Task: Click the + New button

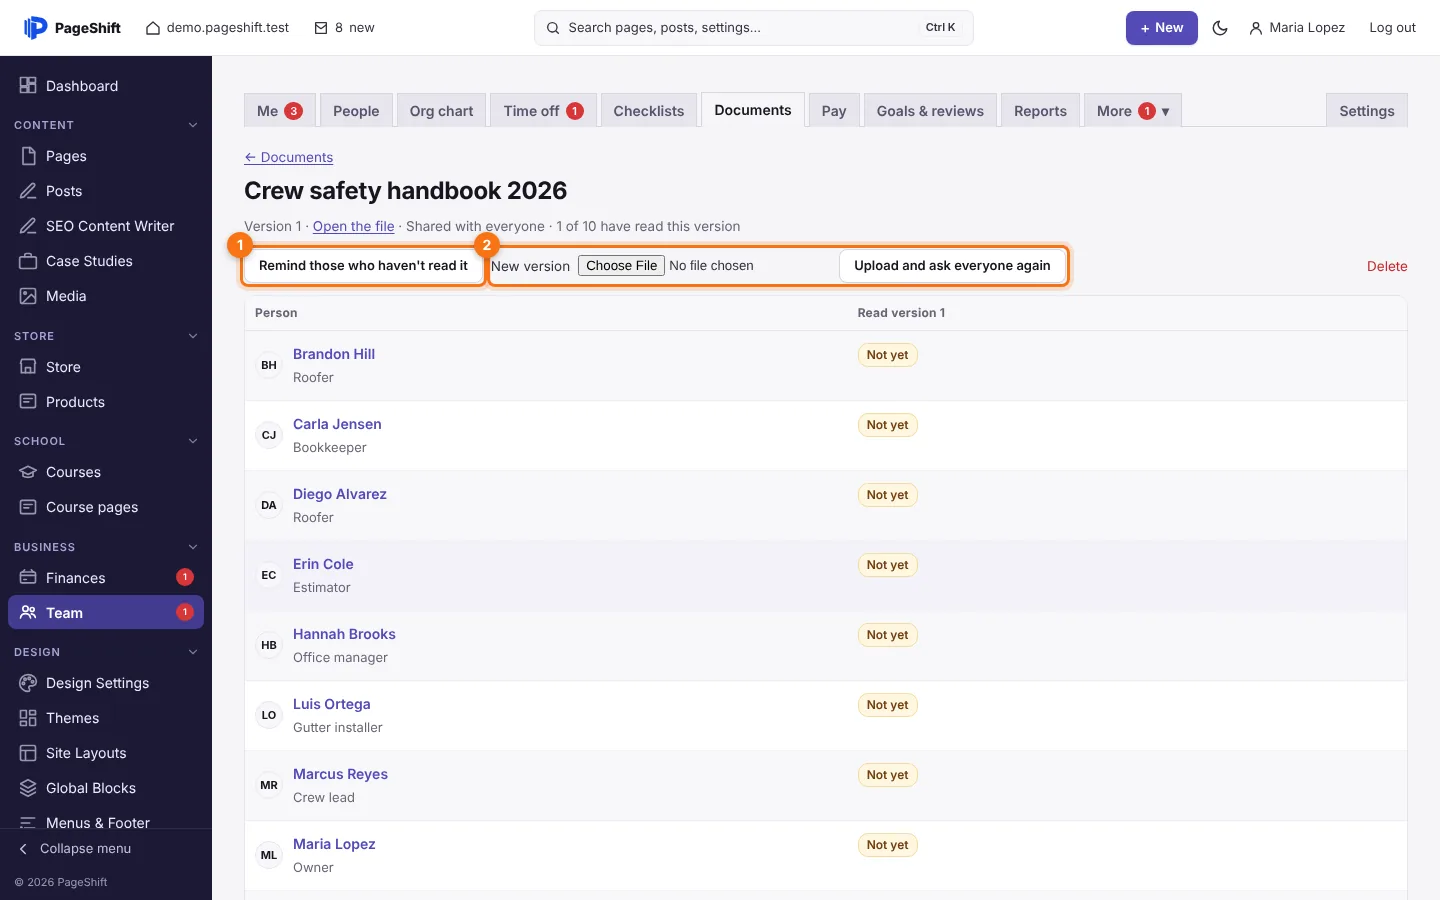Action: (1161, 28)
